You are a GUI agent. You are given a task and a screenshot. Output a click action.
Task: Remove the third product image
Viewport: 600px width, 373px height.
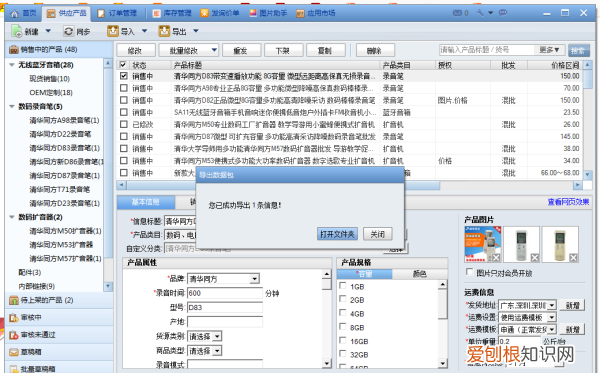click(573, 258)
